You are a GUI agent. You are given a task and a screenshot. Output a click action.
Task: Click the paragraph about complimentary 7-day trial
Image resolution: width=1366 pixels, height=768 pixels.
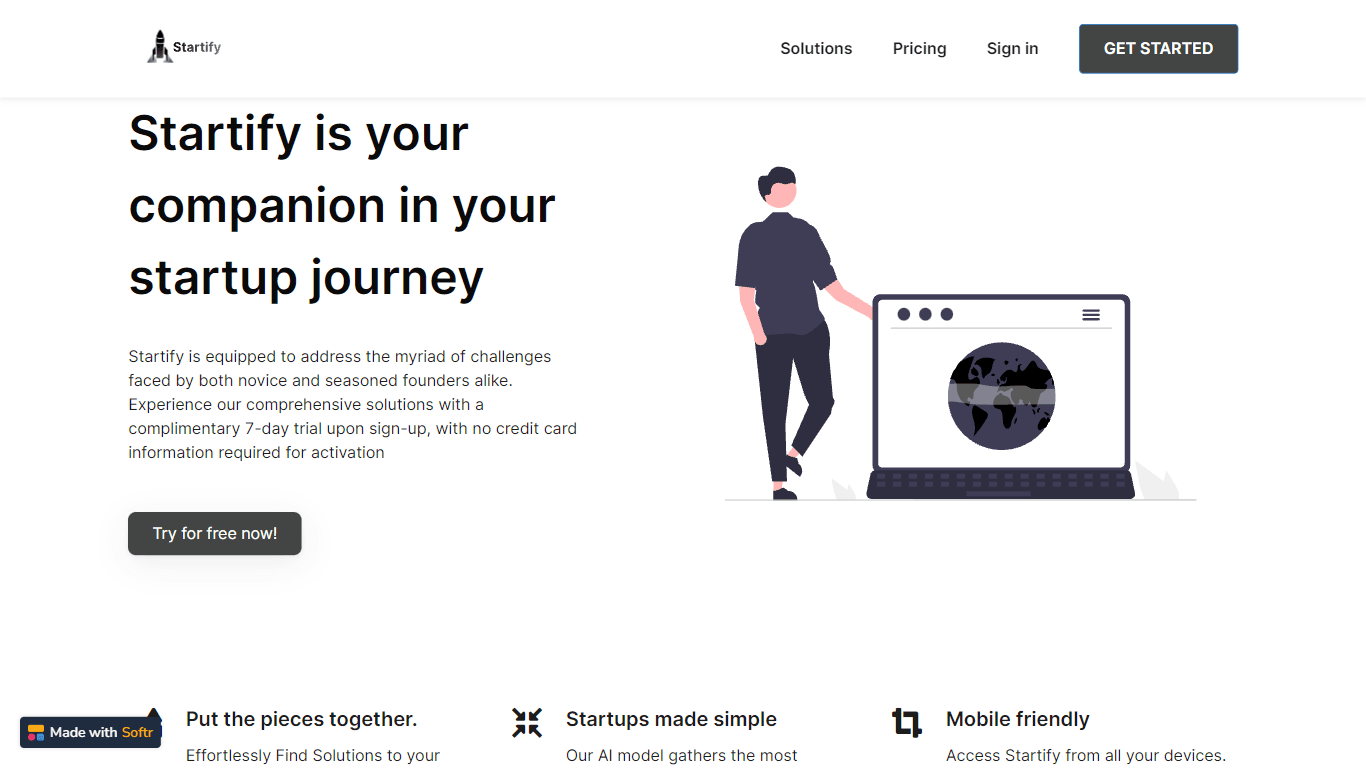coord(353,404)
